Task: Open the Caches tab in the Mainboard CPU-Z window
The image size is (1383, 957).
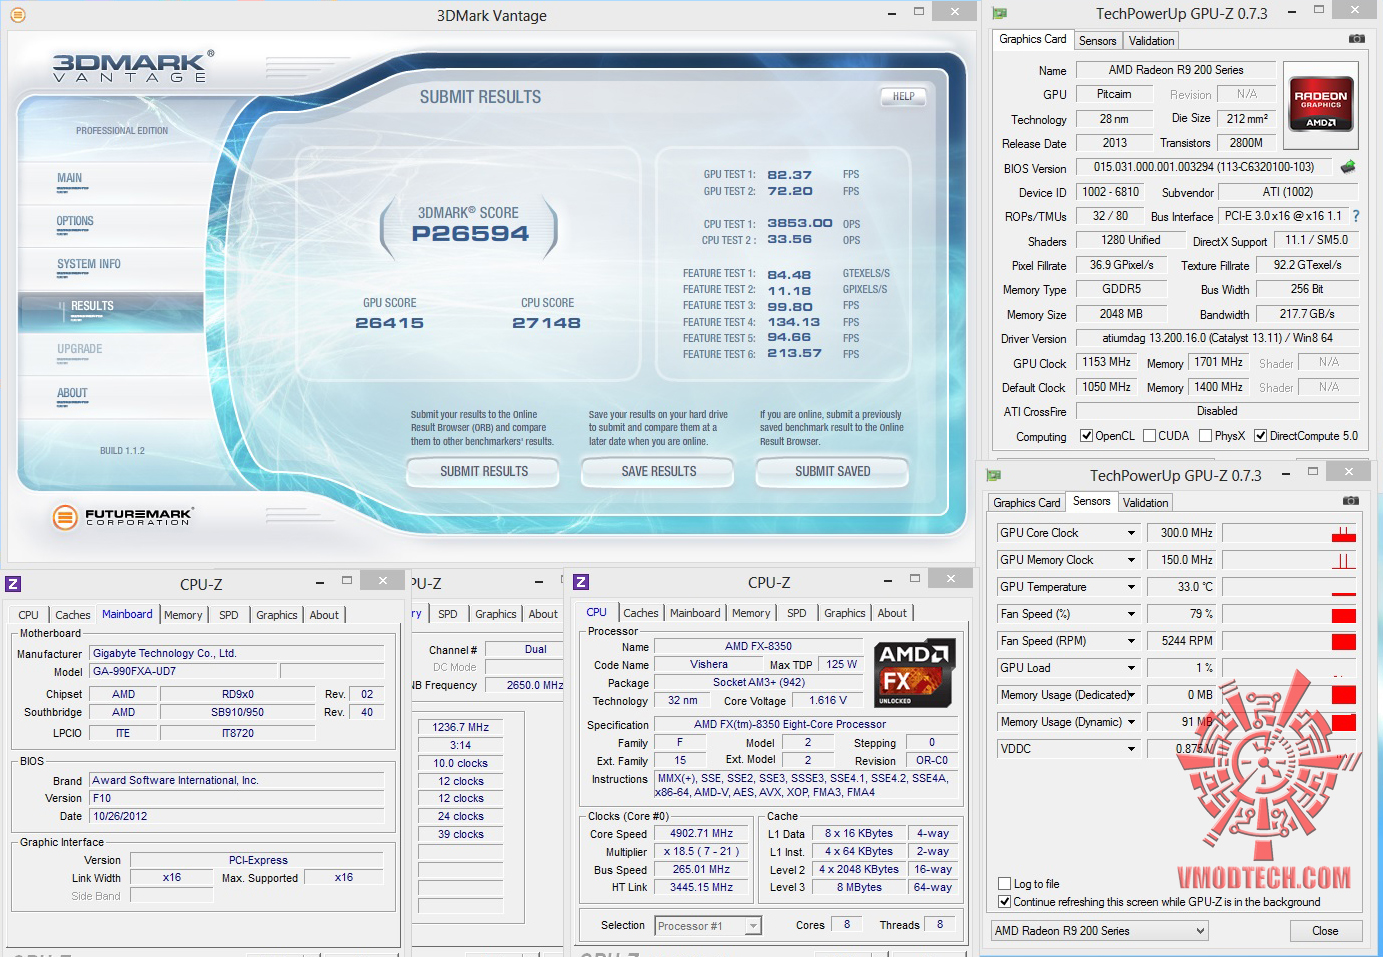Action: 73,615
